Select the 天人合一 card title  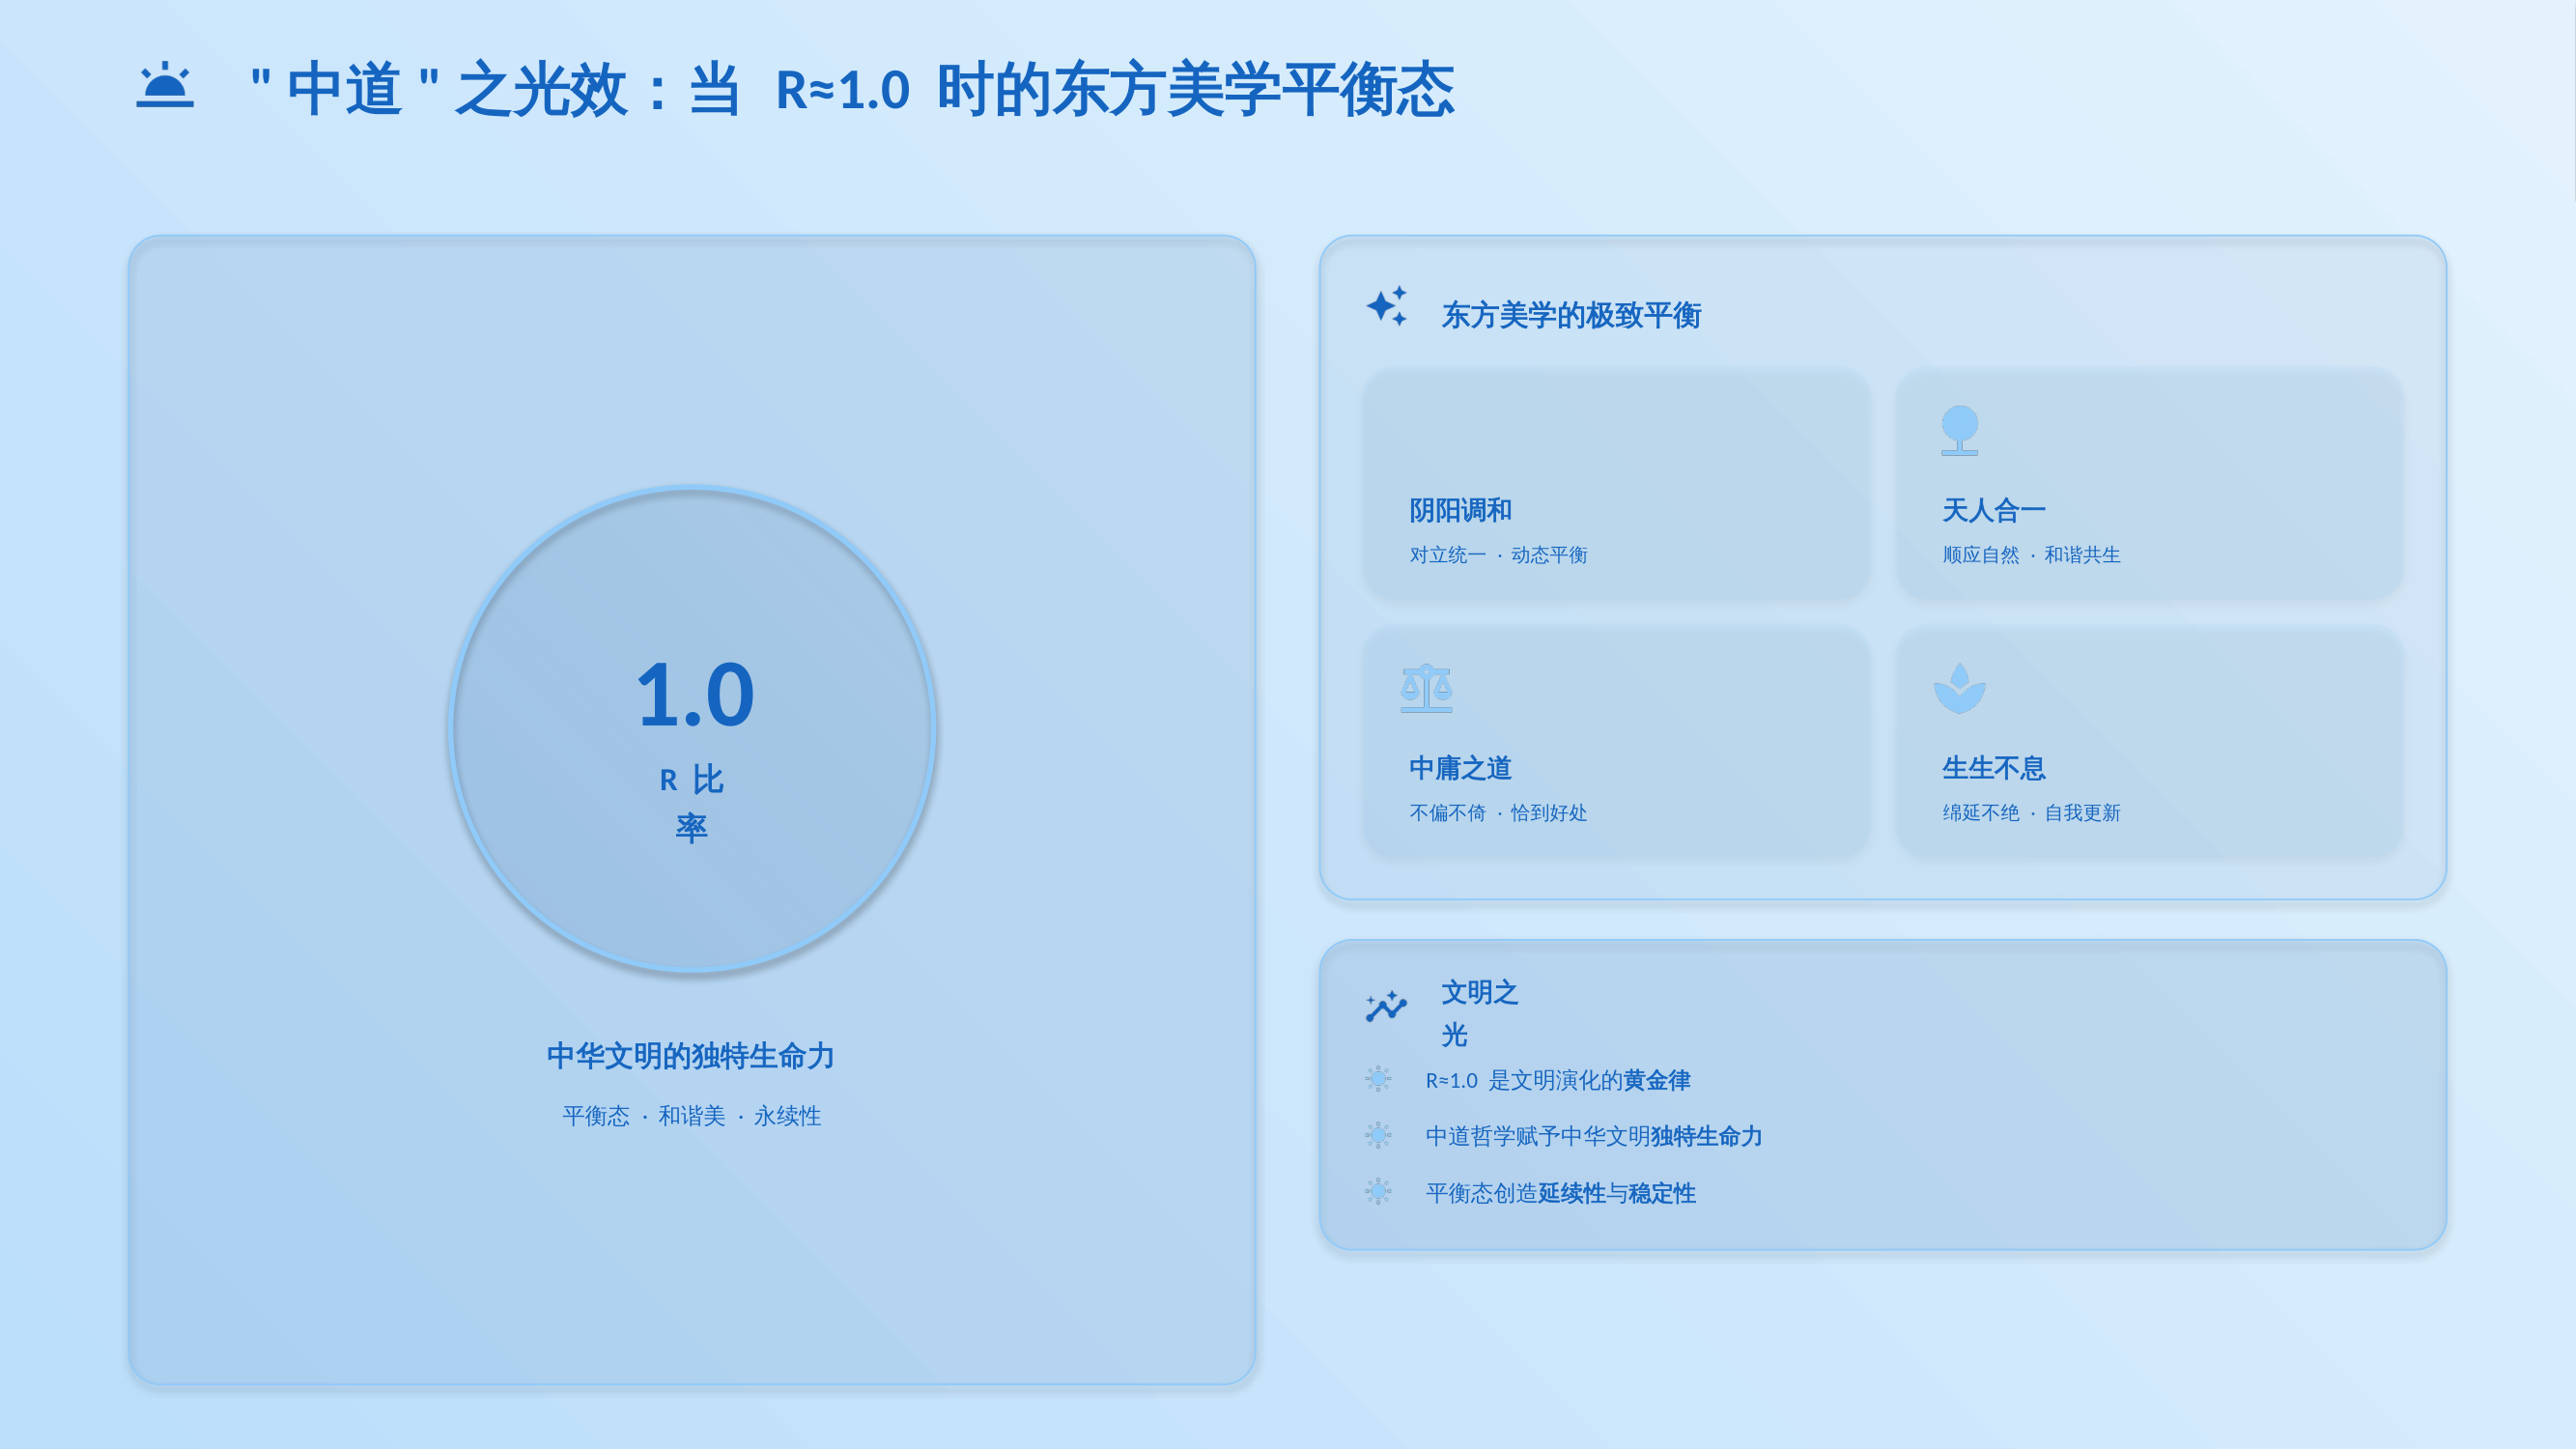click(1993, 511)
